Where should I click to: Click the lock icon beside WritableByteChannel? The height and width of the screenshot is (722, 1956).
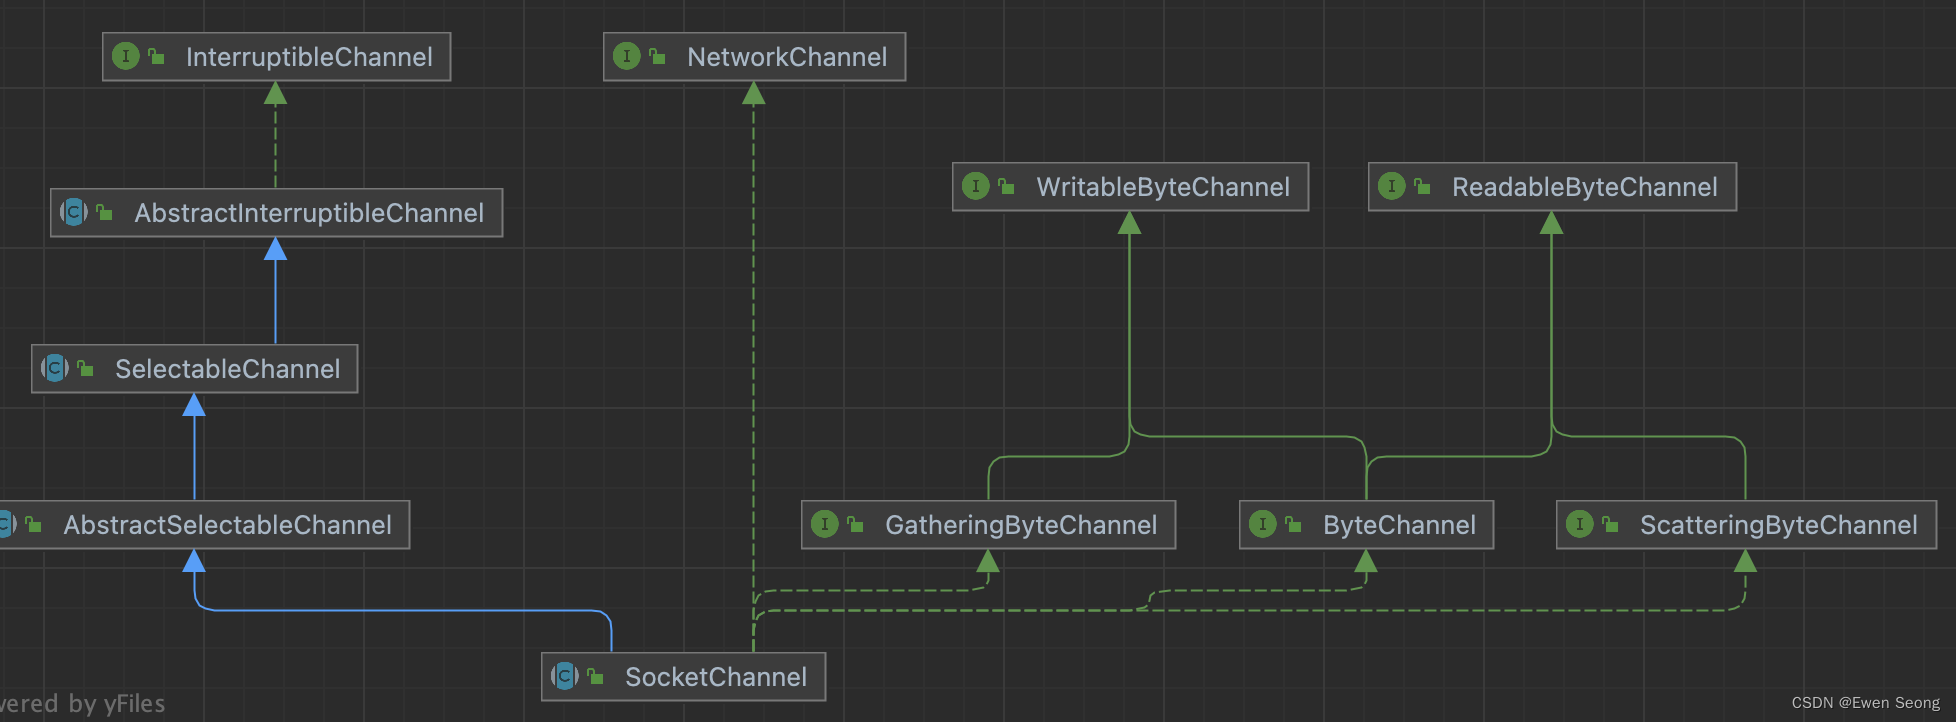click(x=1007, y=186)
